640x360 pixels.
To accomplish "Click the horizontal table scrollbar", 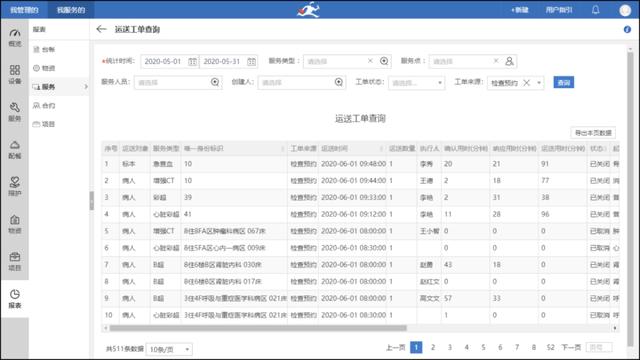I will 258,328.
